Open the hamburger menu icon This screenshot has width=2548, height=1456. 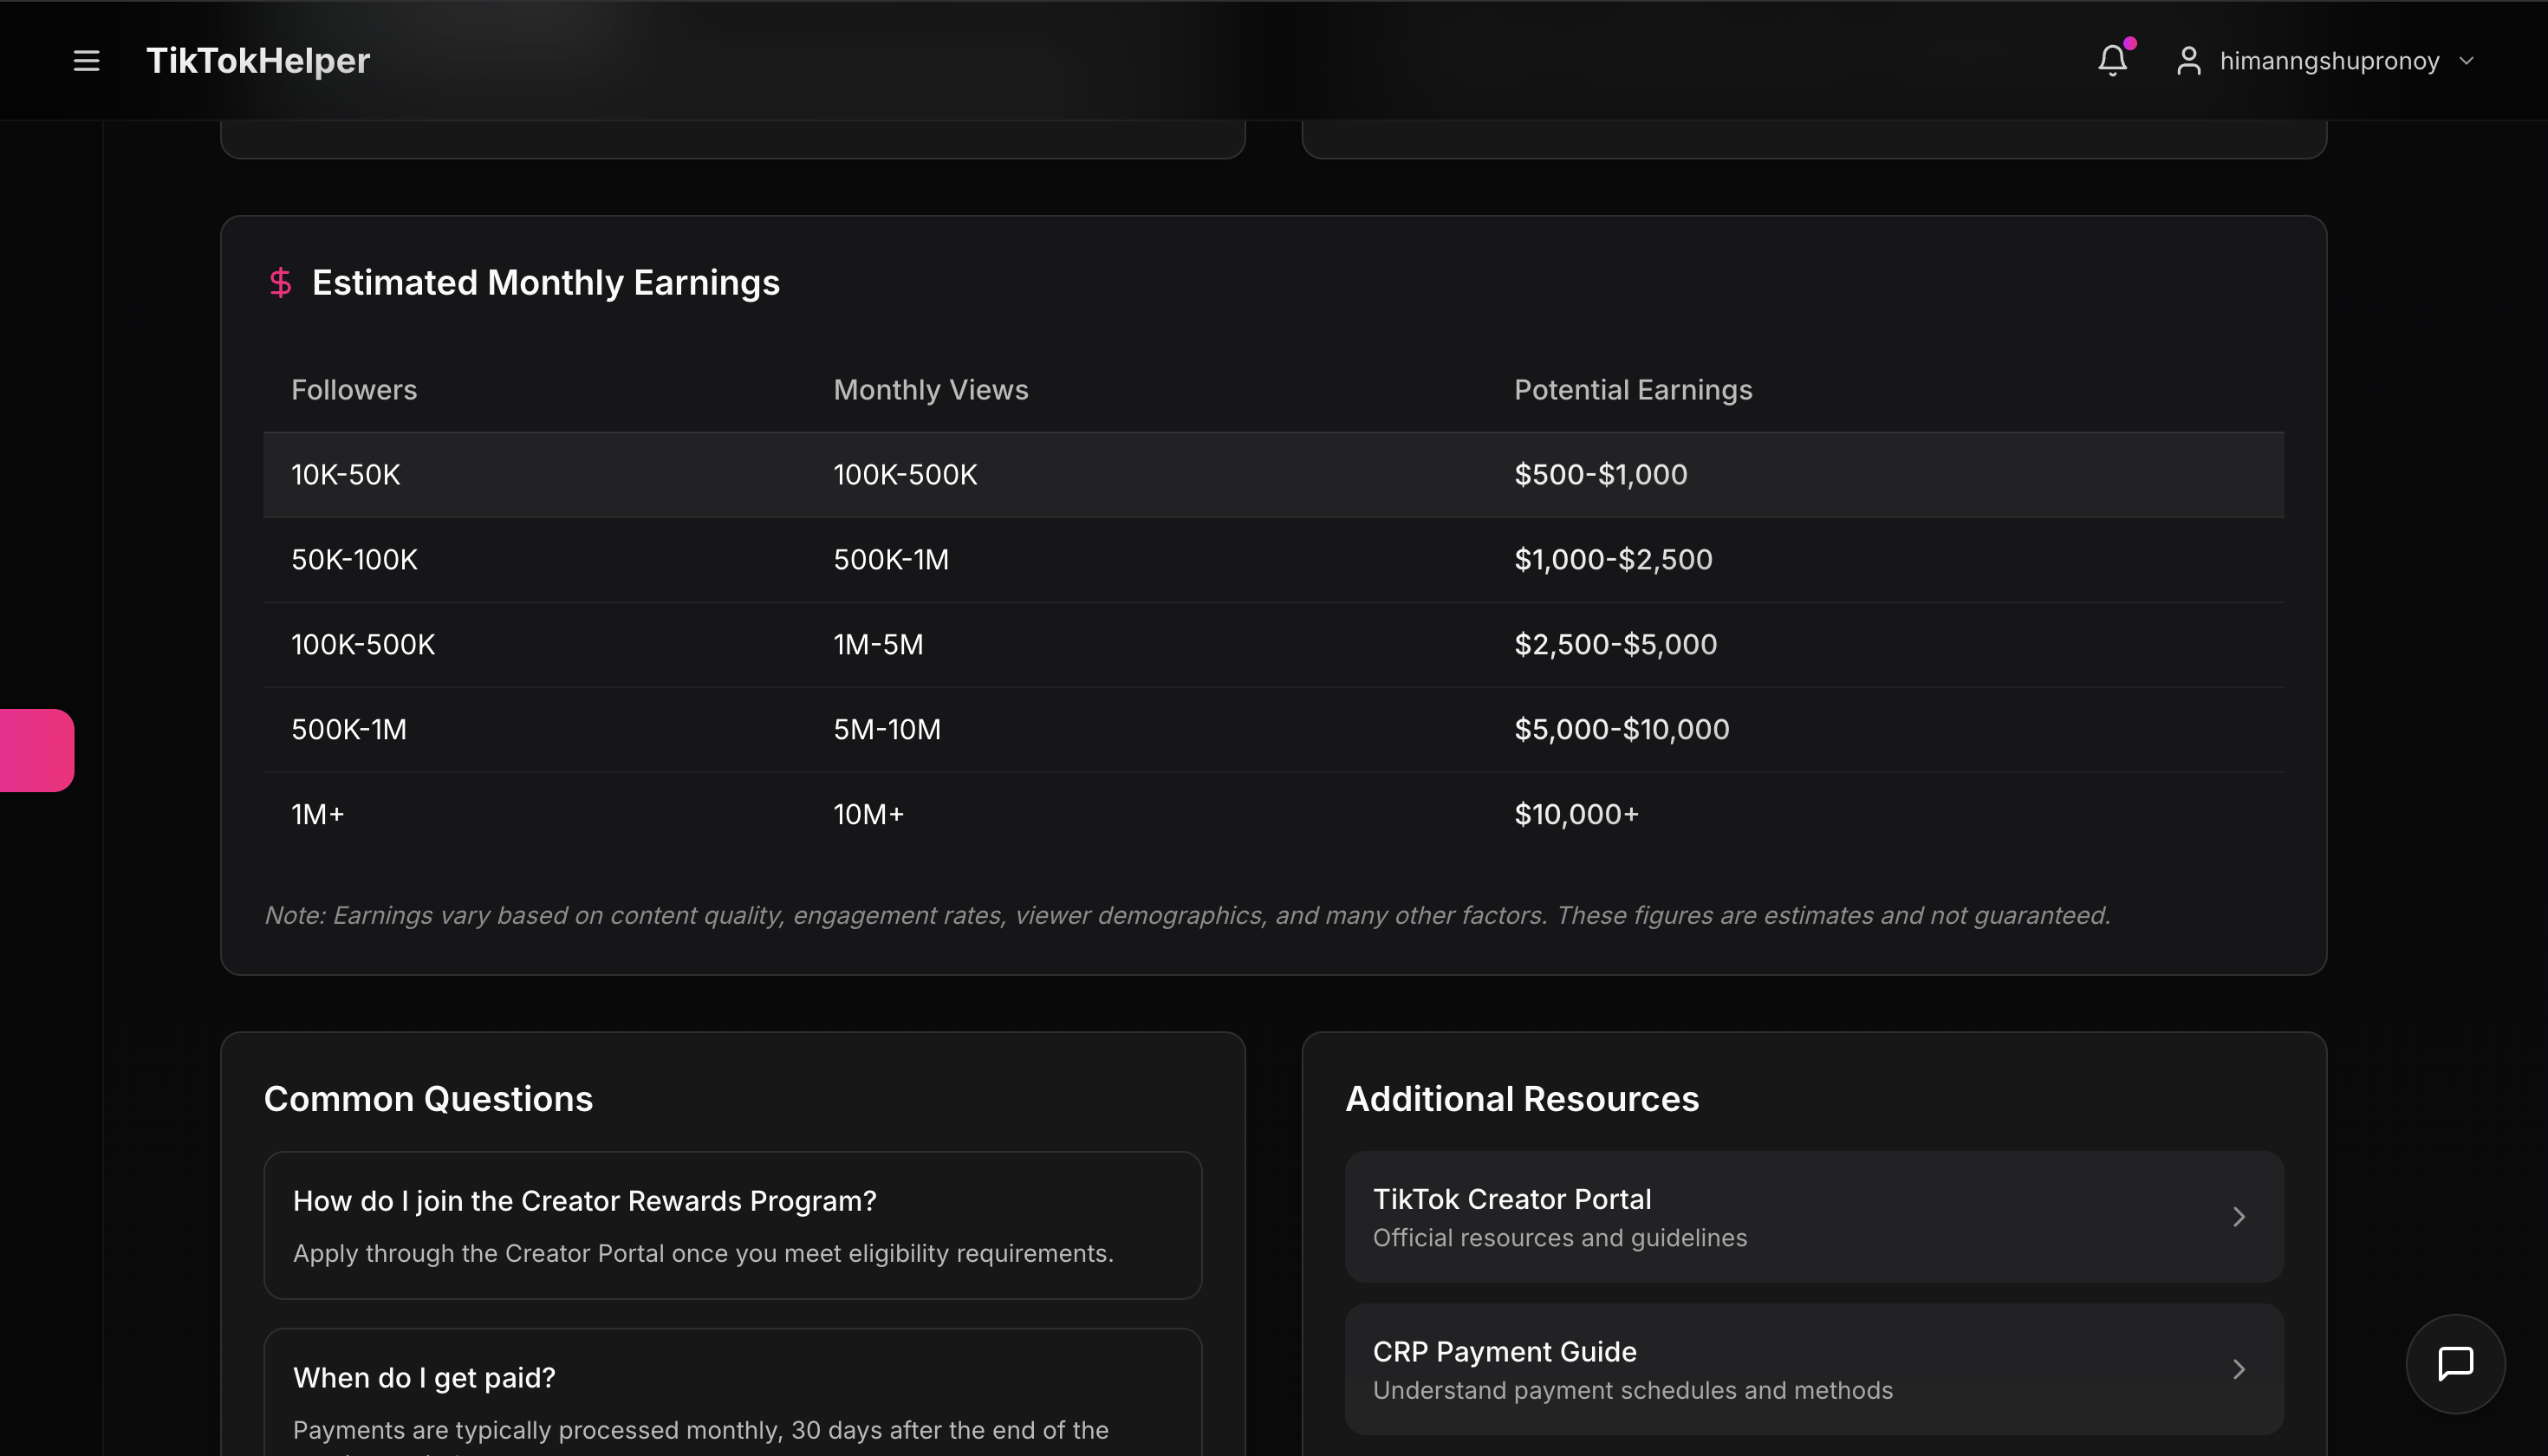(87, 61)
